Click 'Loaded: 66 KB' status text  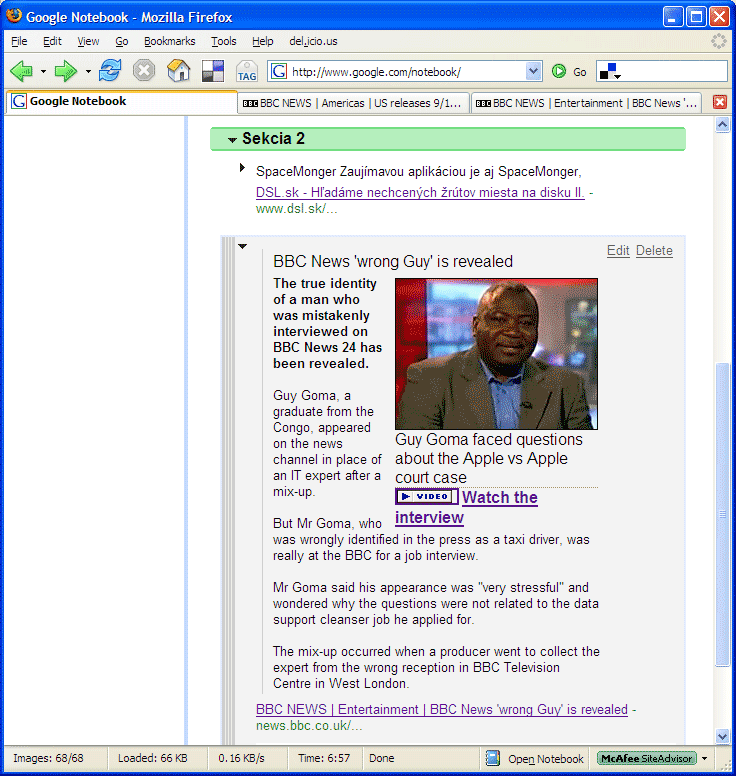(x=152, y=758)
